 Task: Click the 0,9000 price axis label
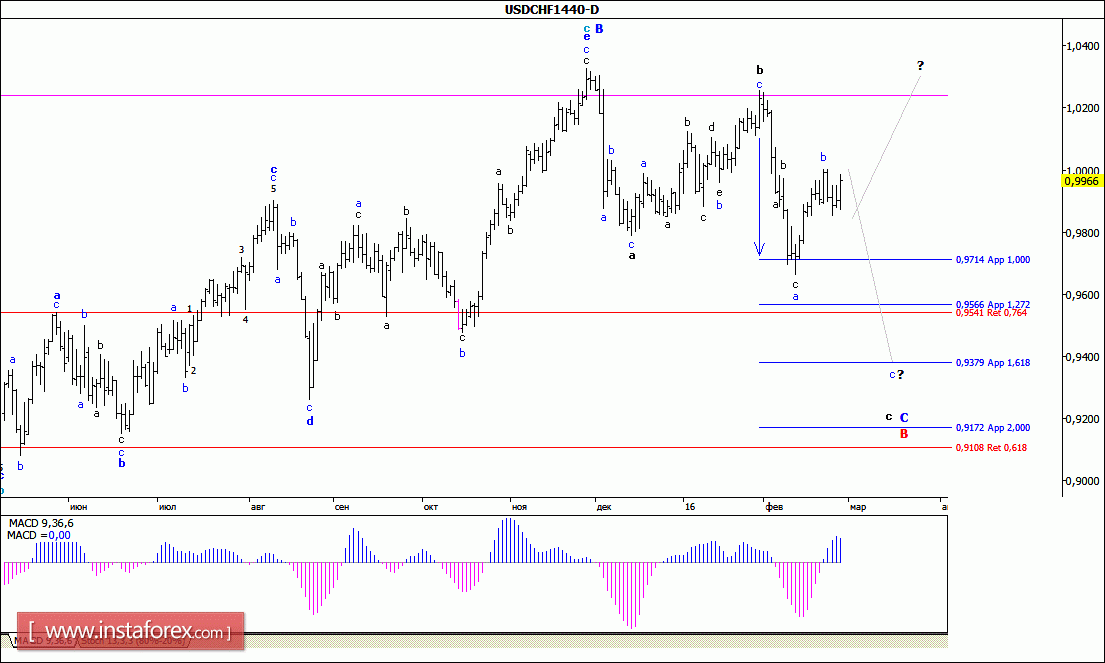(1082, 481)
